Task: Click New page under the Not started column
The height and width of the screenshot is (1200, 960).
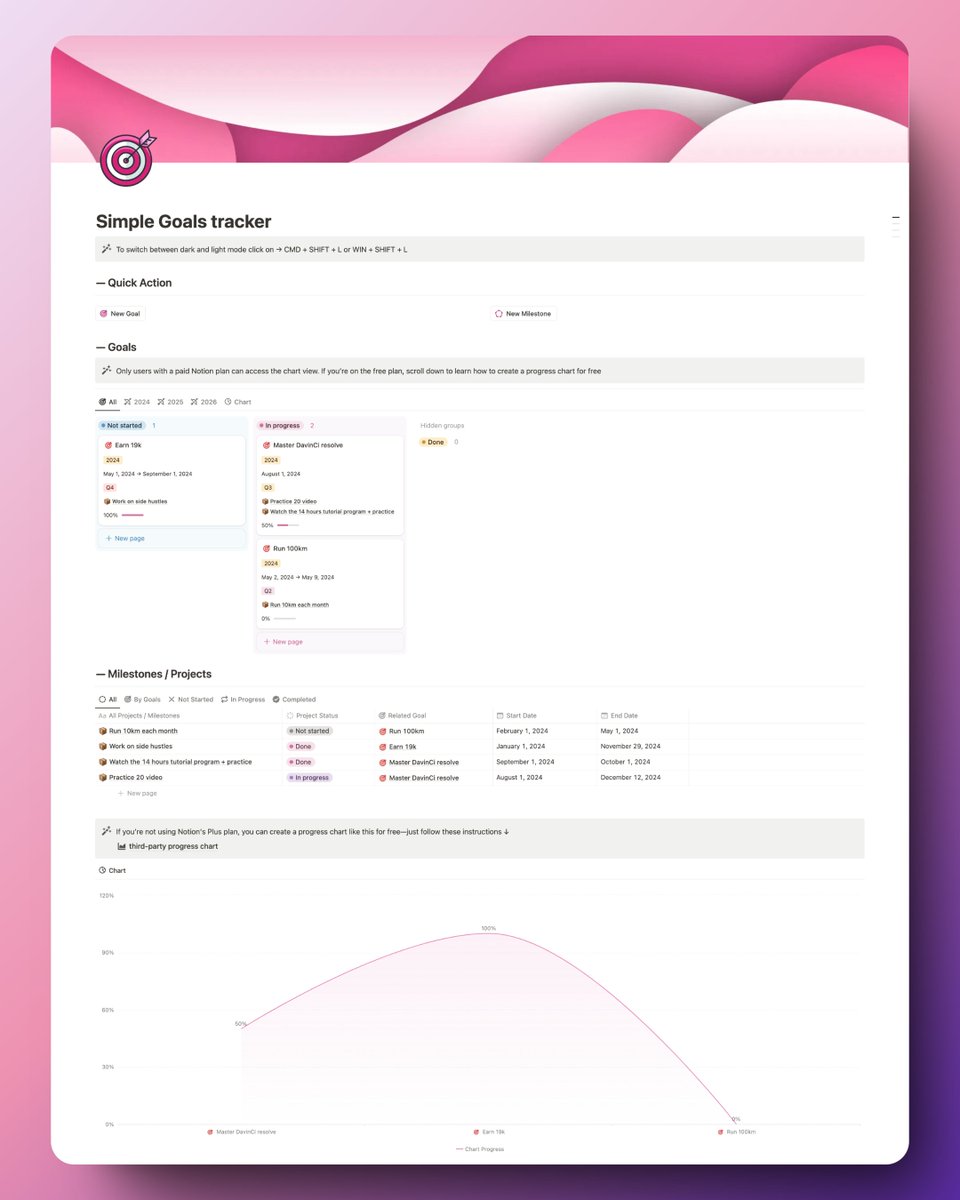Action: (125, 538)
